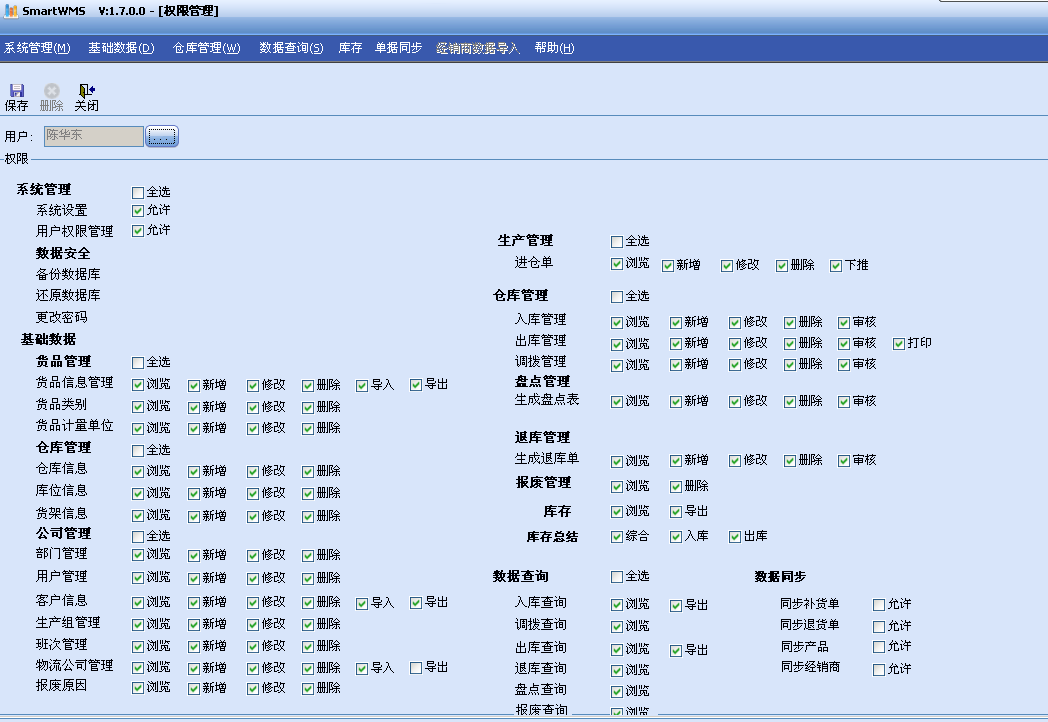Open the 仓库管理 menu

[206, 48]
